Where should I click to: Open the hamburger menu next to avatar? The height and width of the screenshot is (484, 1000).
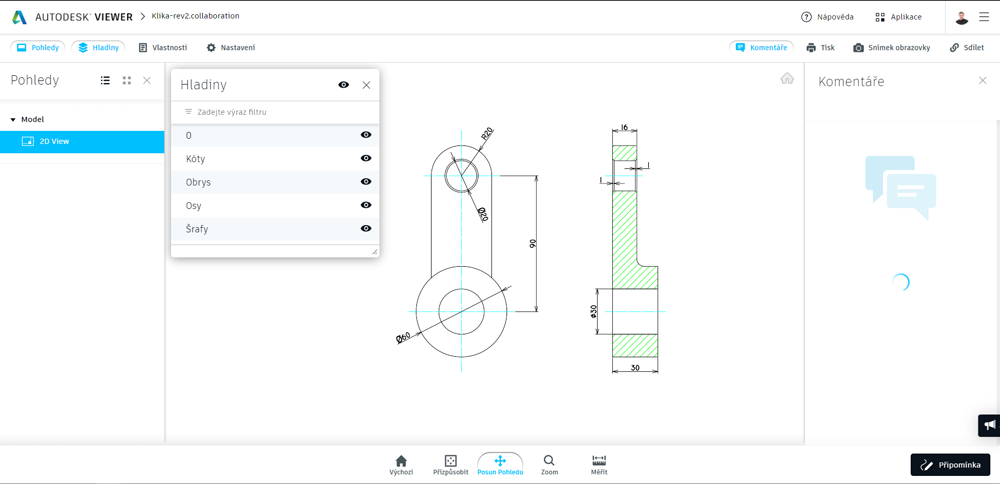click(984, 17)
